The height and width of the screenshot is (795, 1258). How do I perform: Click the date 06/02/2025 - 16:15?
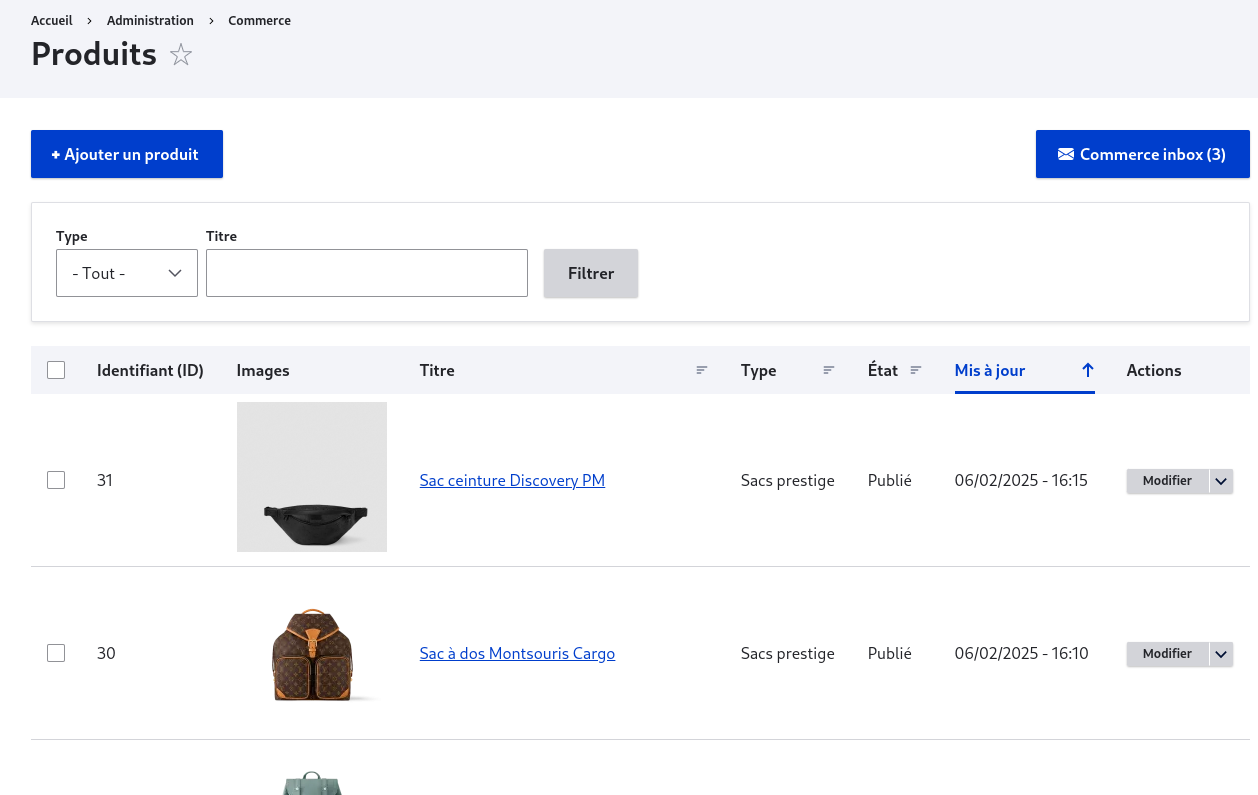click(1021, 480)
